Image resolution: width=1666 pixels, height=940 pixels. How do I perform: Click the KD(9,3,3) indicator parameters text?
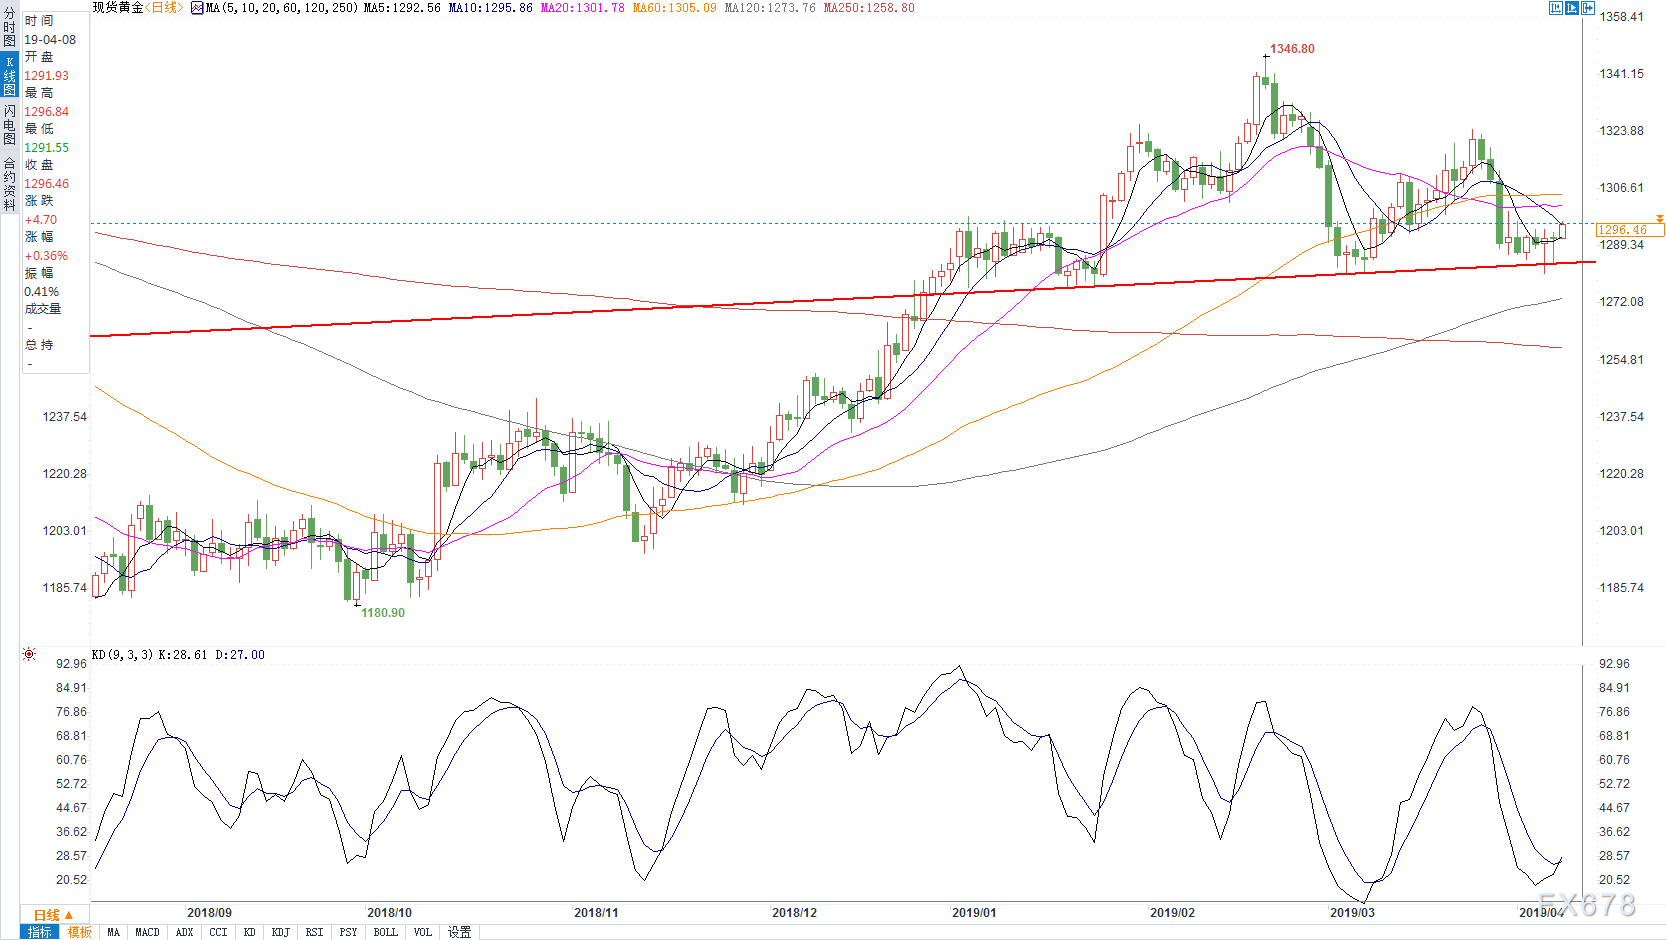pos(122,655)
